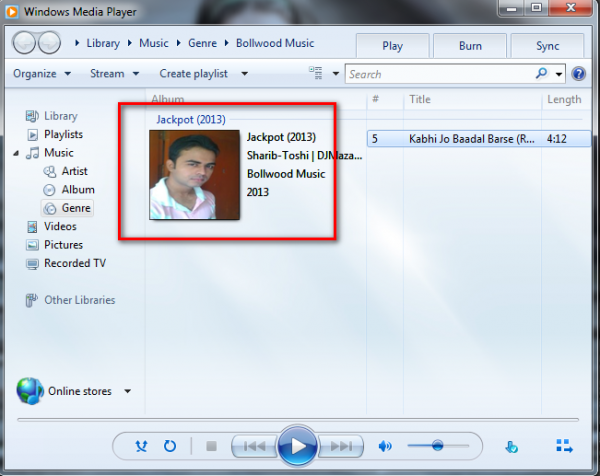
Task: Click Music in the breadcrumb
Action: [153, 43]
